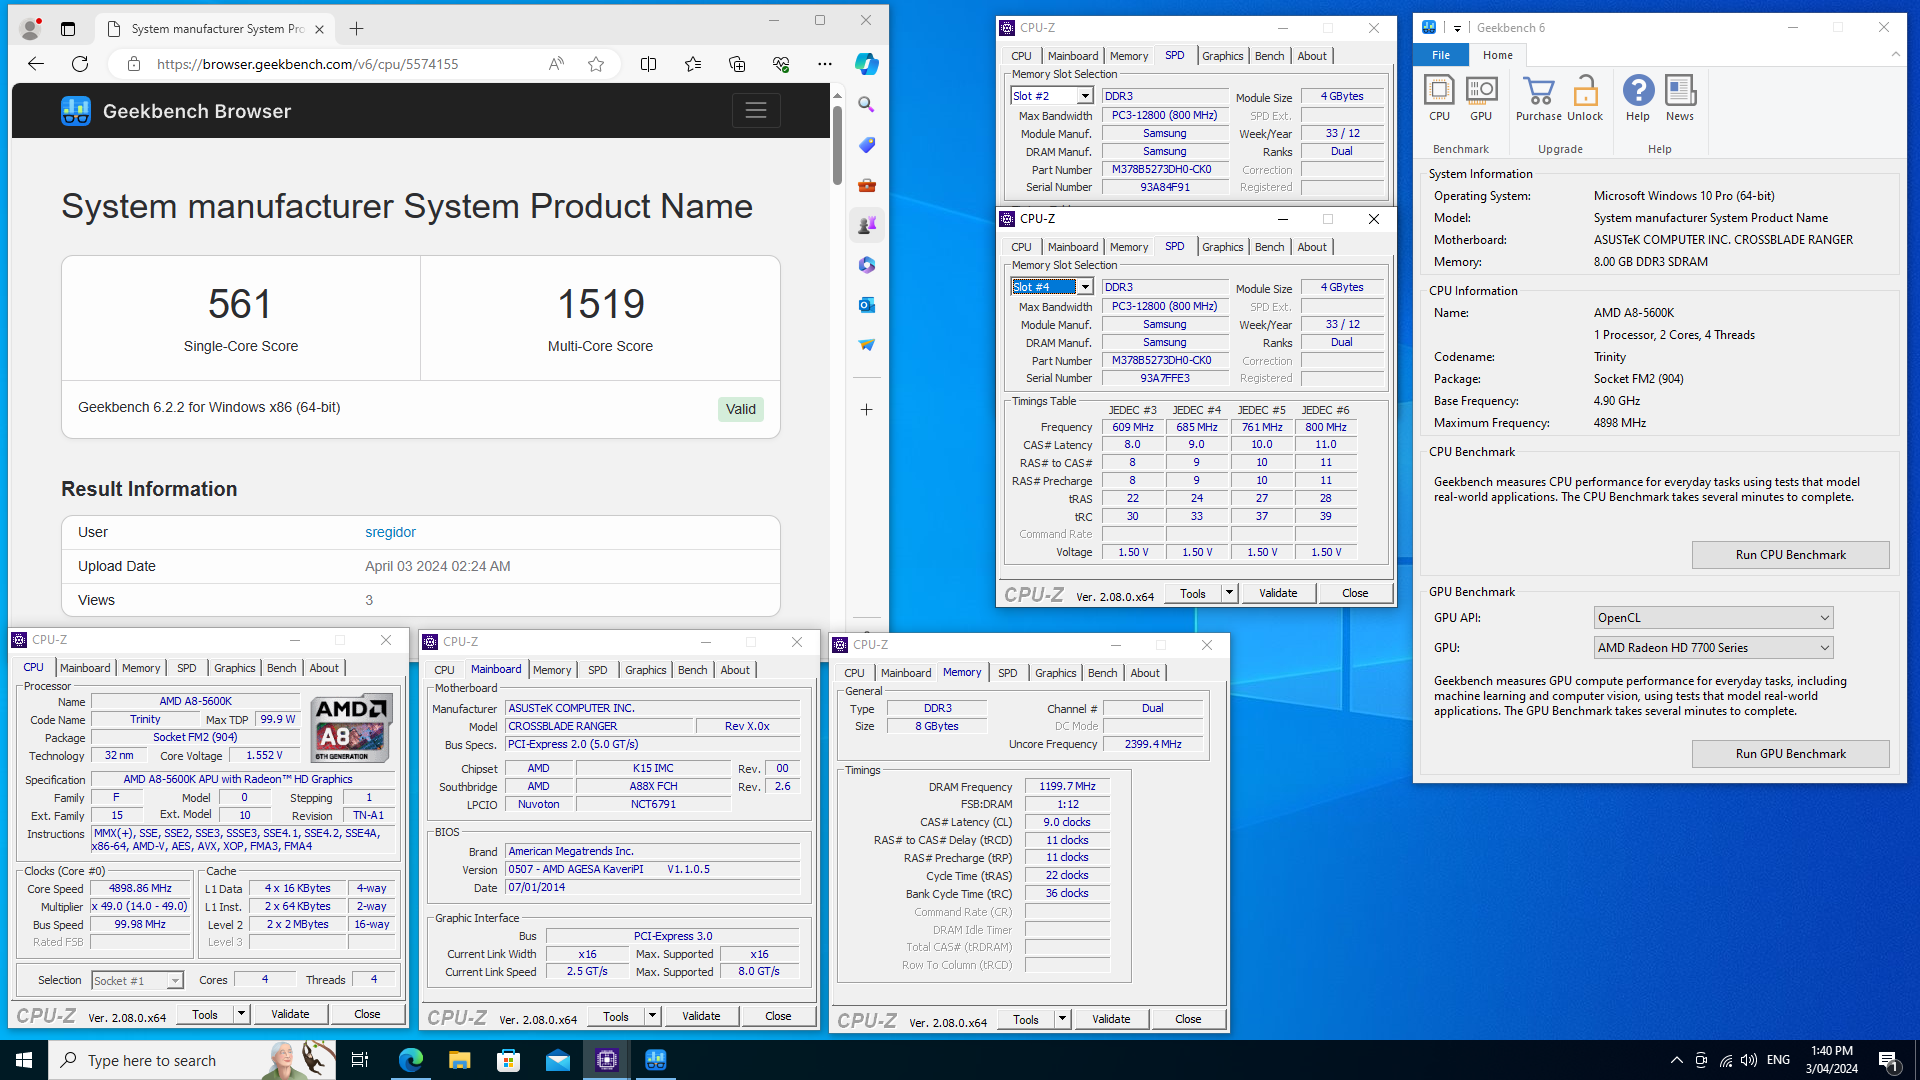Open the Edge sidebar Outlook icon

[x=866, y=305]
